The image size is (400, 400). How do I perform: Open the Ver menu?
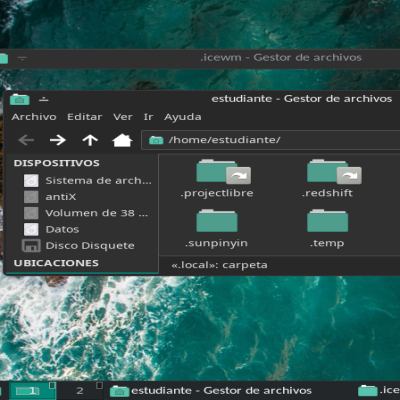pyautogui.click(x=123, y=117)
